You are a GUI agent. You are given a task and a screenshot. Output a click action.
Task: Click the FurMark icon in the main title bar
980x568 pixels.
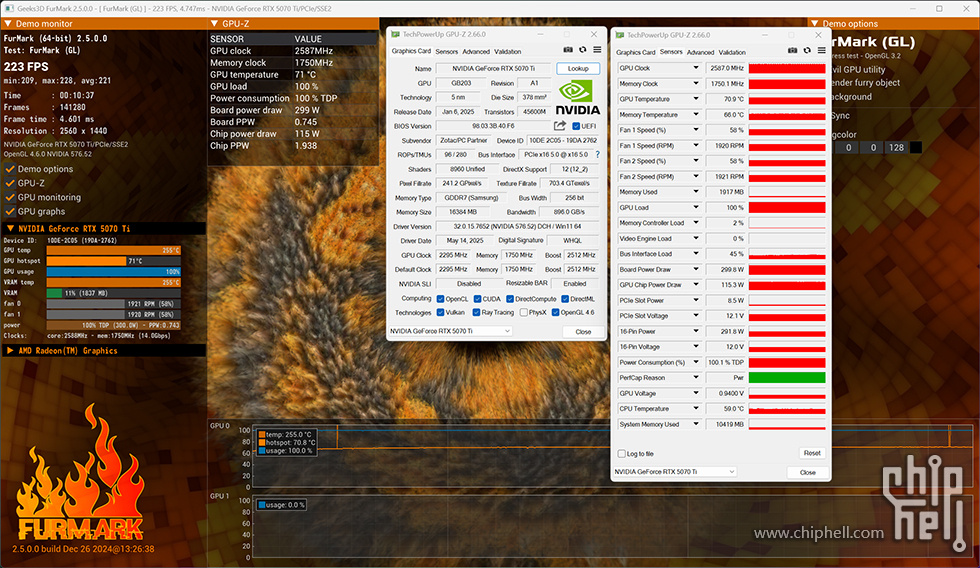tap(9, 9)
